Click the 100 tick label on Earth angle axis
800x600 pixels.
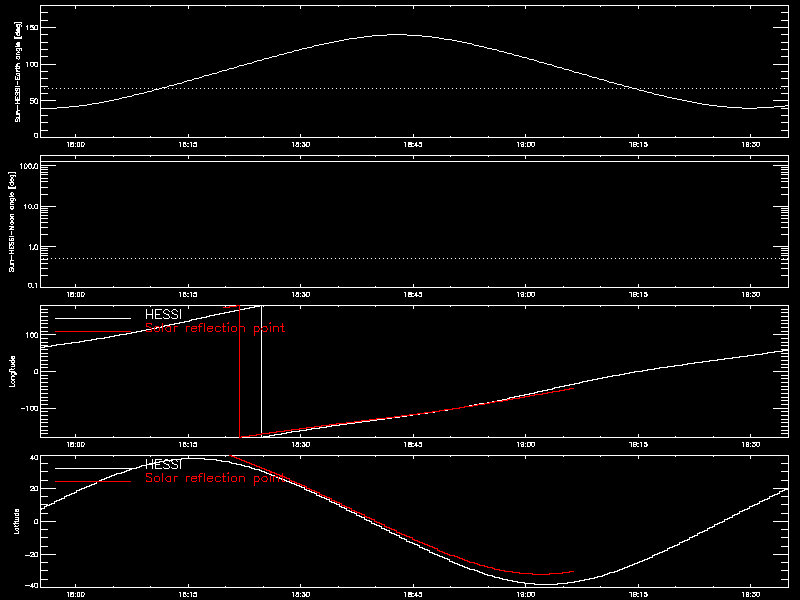click(33, 64)
